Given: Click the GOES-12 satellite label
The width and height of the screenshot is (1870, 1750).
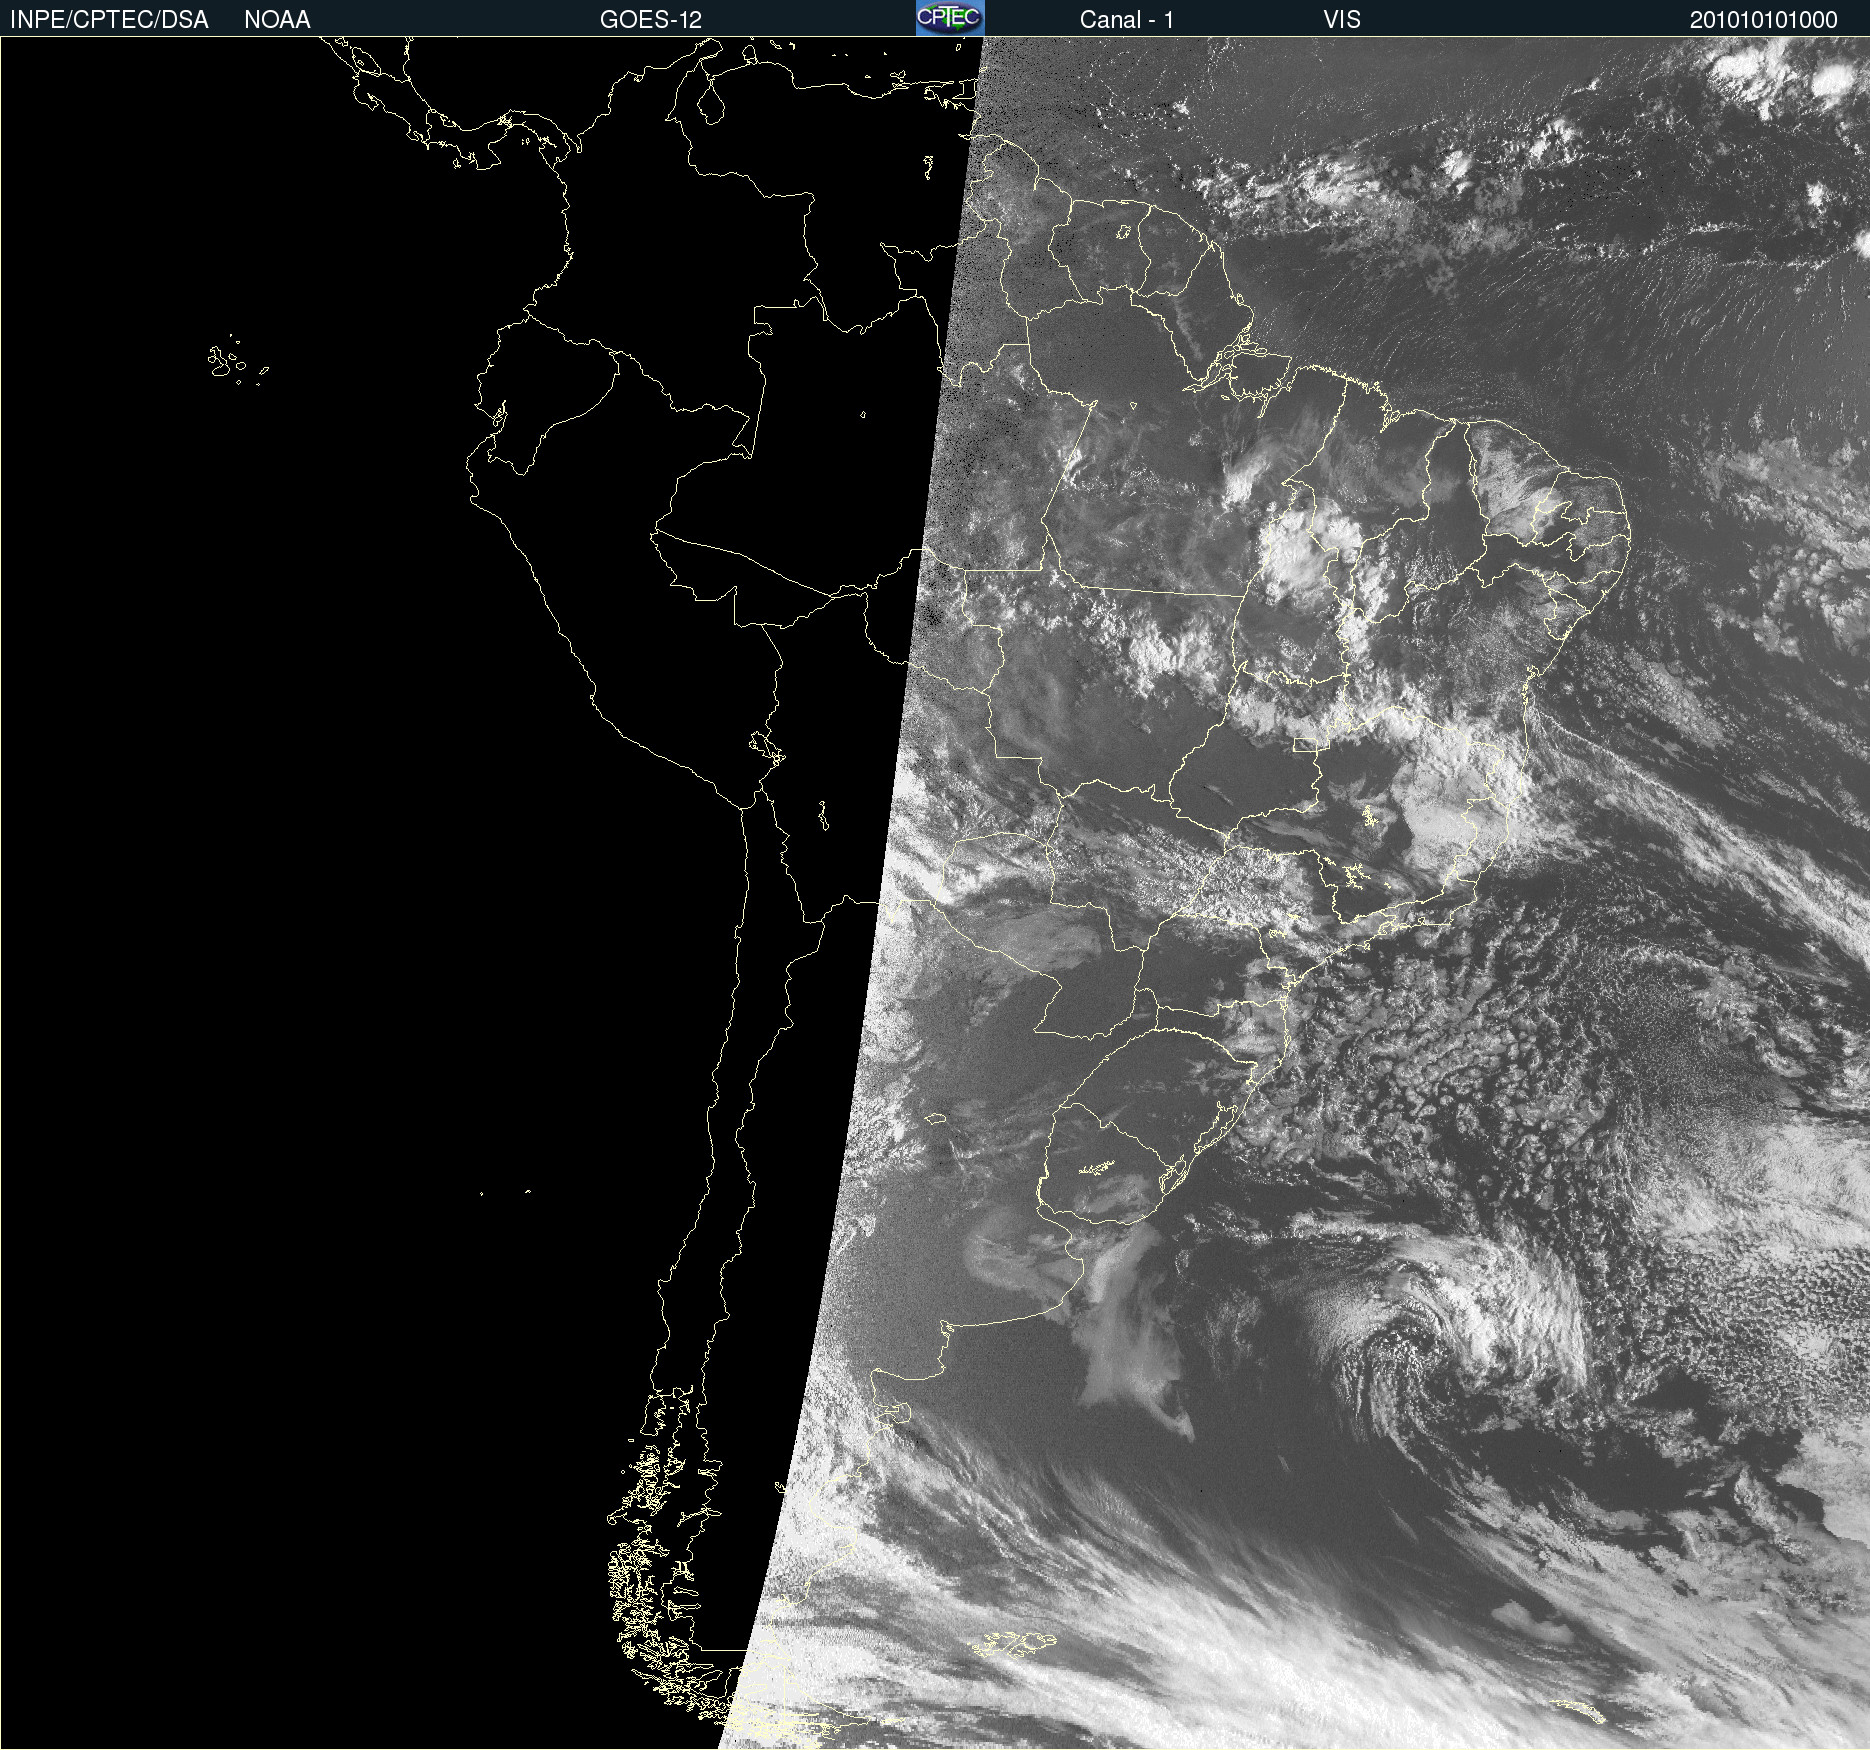Looking at the screenshot, I should [x=651, y=20].
